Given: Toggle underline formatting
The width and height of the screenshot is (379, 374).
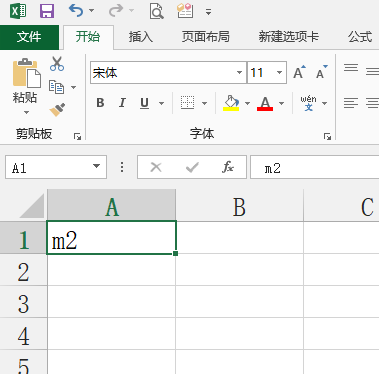Looking at the screenshot, I should click(144, 103).
